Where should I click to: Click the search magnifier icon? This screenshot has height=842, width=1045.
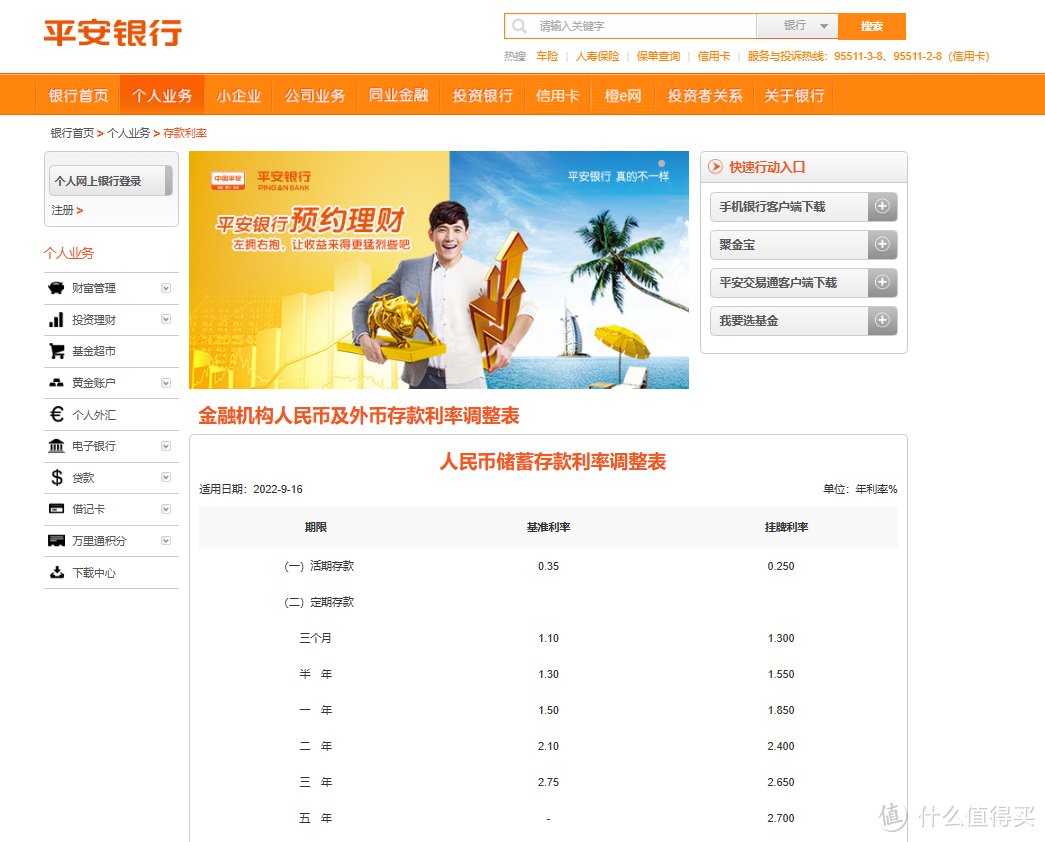(x=519, y=26)
